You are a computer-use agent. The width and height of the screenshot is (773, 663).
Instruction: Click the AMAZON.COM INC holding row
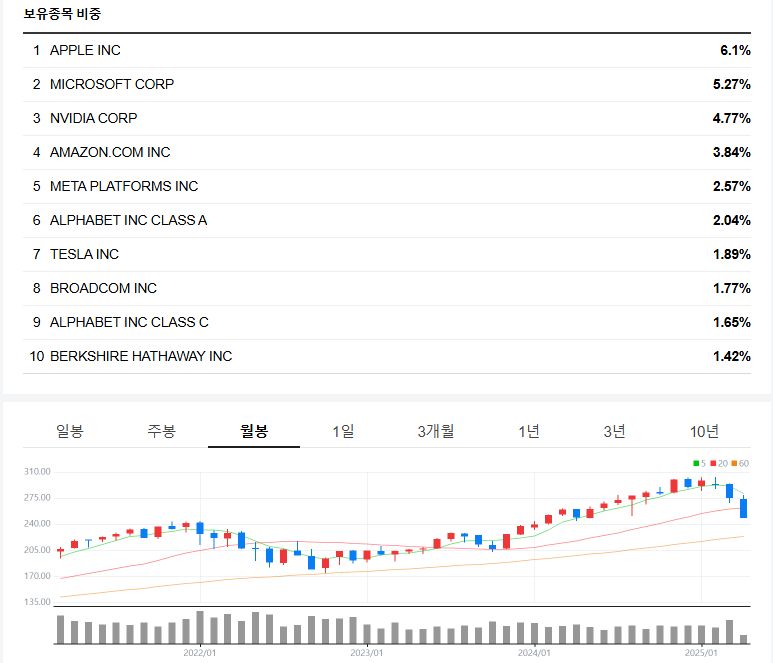tap(387, 152)
